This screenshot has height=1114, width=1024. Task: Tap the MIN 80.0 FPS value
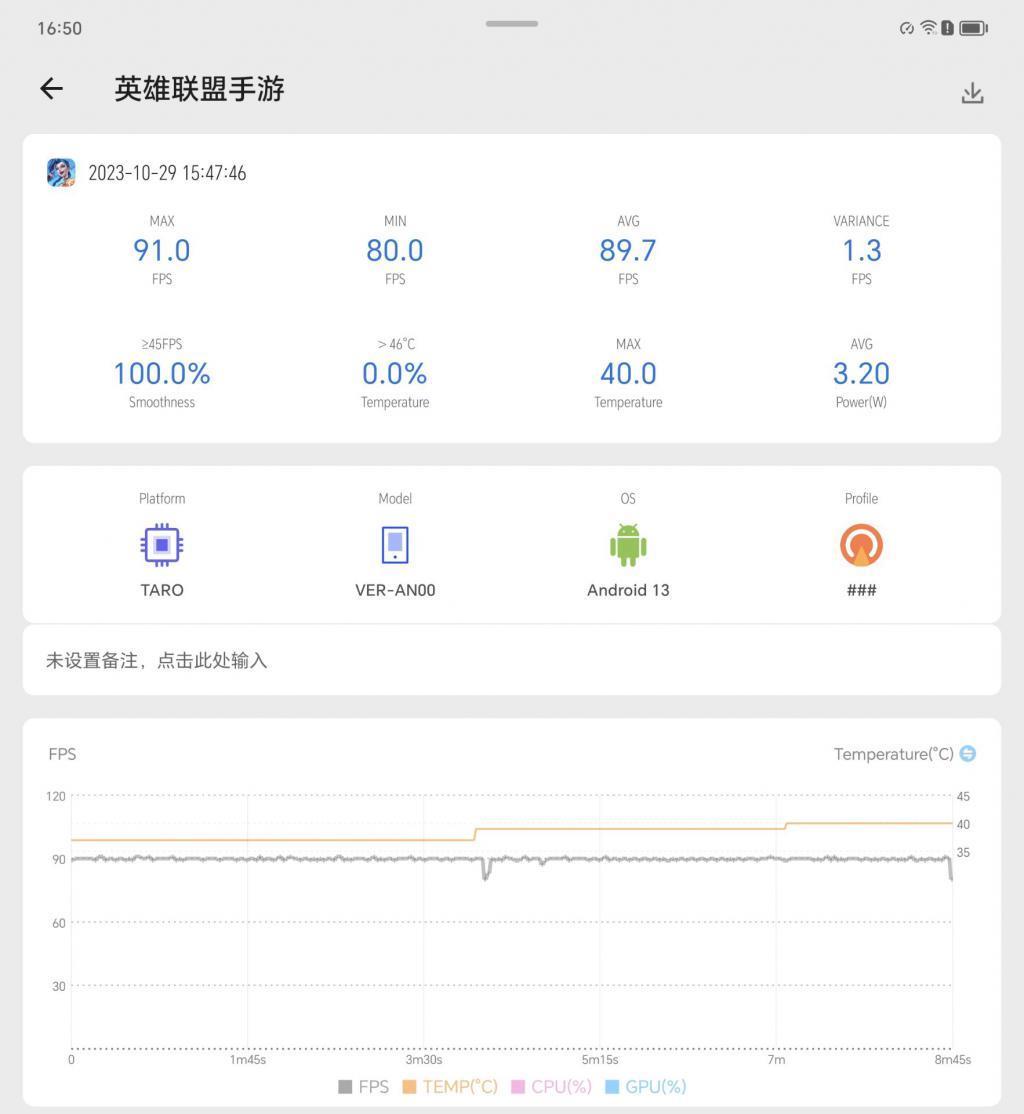pos(395,251)
